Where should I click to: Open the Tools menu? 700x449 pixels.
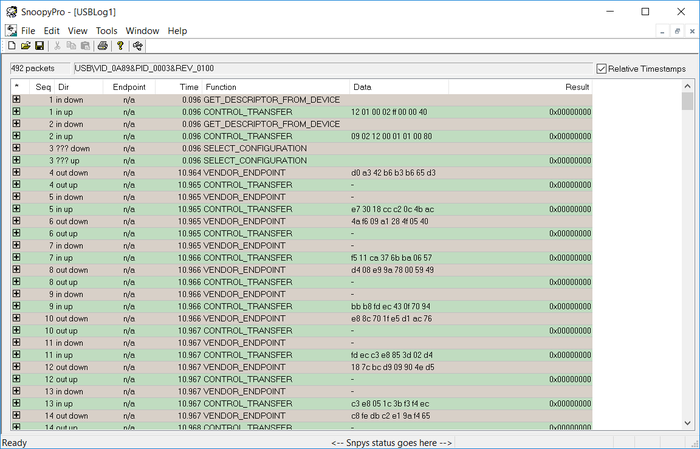pyautogui.click(x=106, y=31)
